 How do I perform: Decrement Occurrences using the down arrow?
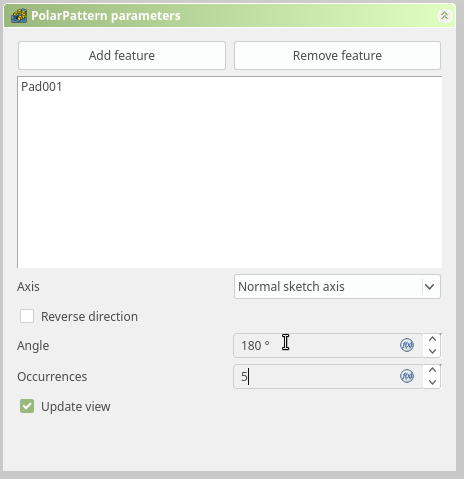click(x=432, y=382)
